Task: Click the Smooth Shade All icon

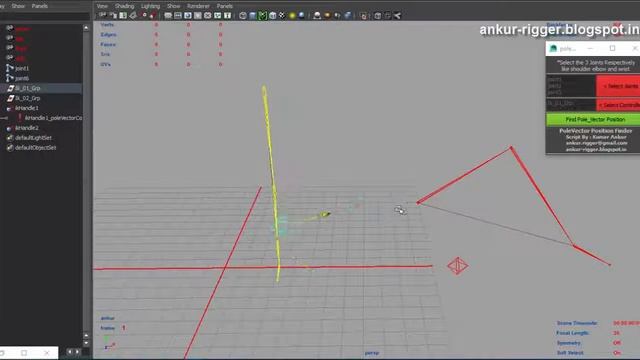Action: (x=253, y=16)
